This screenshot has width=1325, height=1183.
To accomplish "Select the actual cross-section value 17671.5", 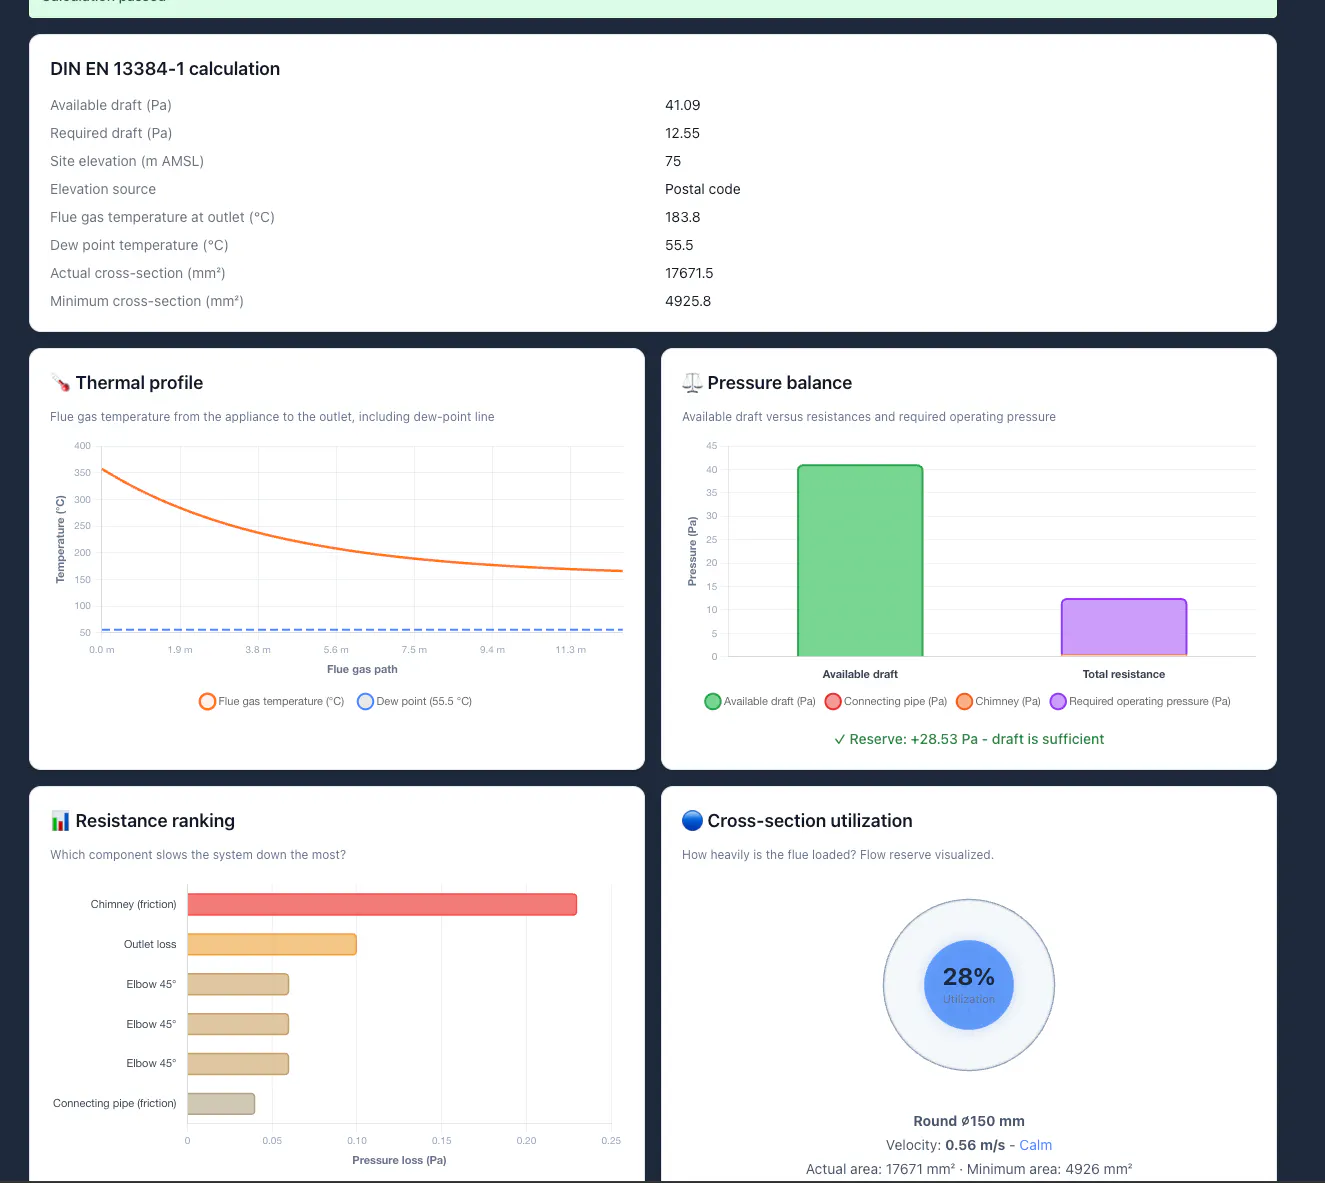I will click(x=689, y=273).
